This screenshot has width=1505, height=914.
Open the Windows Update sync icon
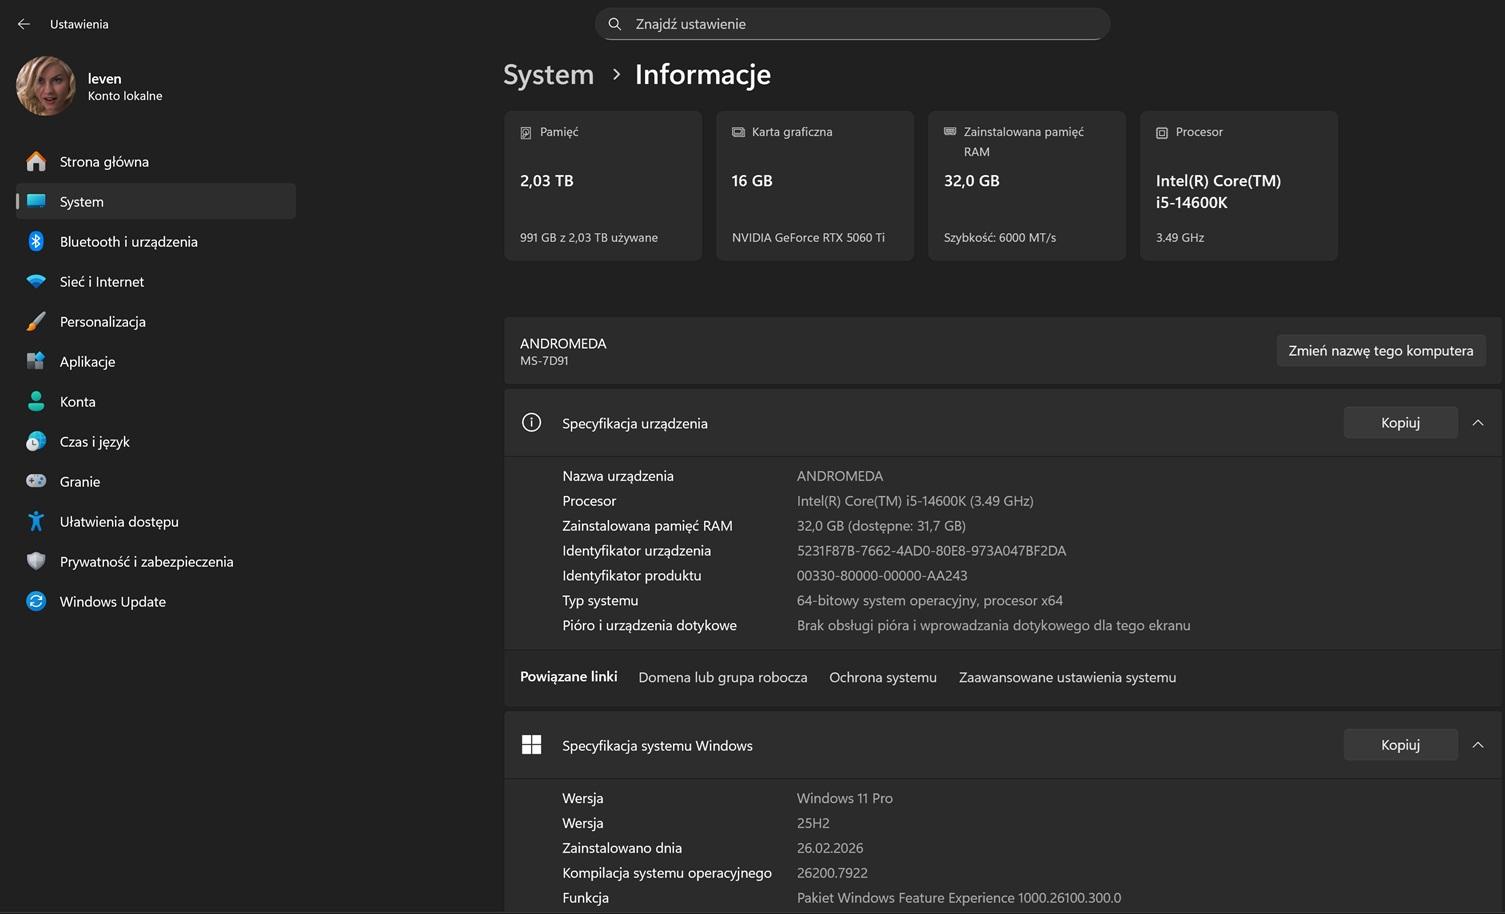coord(36,602)
